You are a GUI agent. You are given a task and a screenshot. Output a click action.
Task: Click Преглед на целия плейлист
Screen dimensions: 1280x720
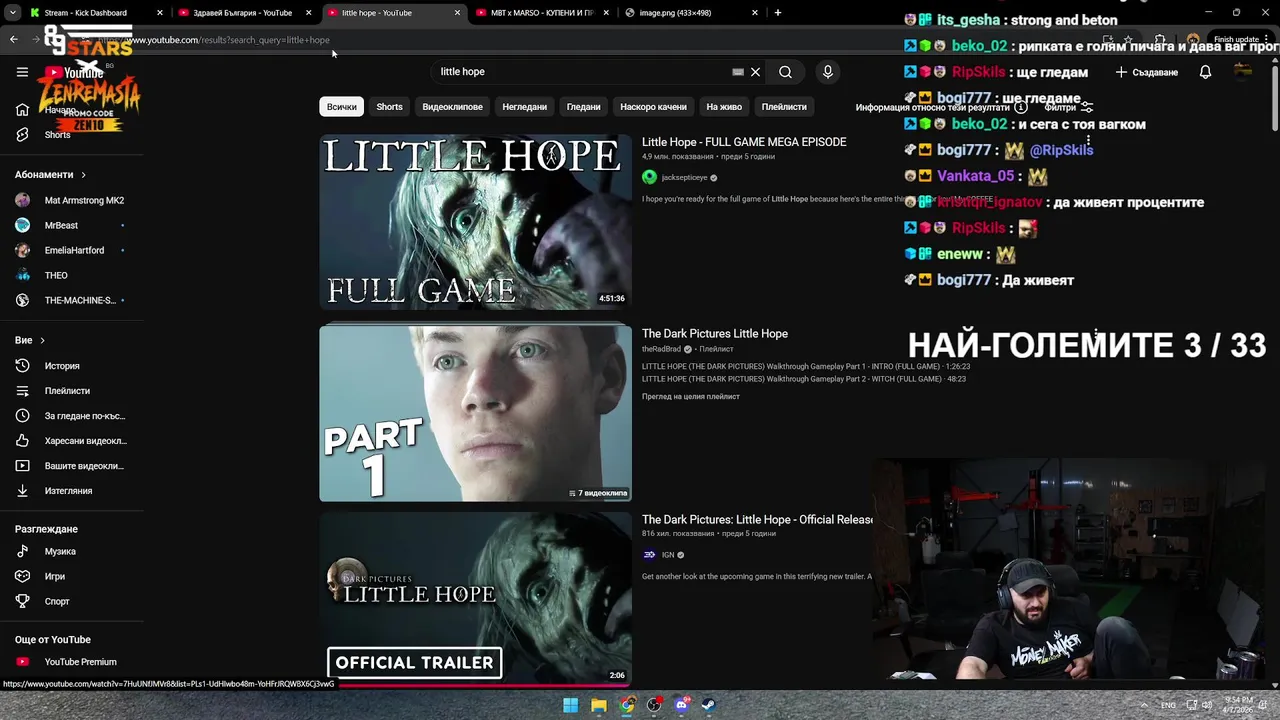tap(691, 397)
